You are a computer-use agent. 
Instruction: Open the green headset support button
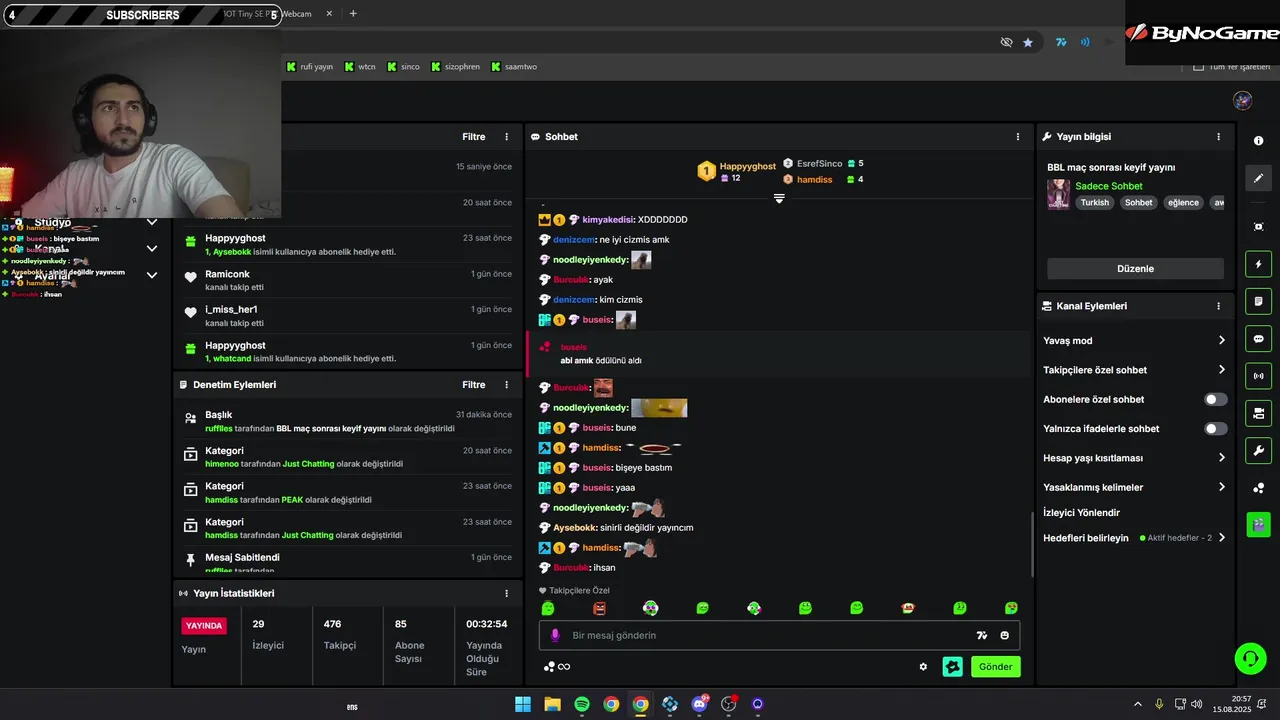point(1250,658)
